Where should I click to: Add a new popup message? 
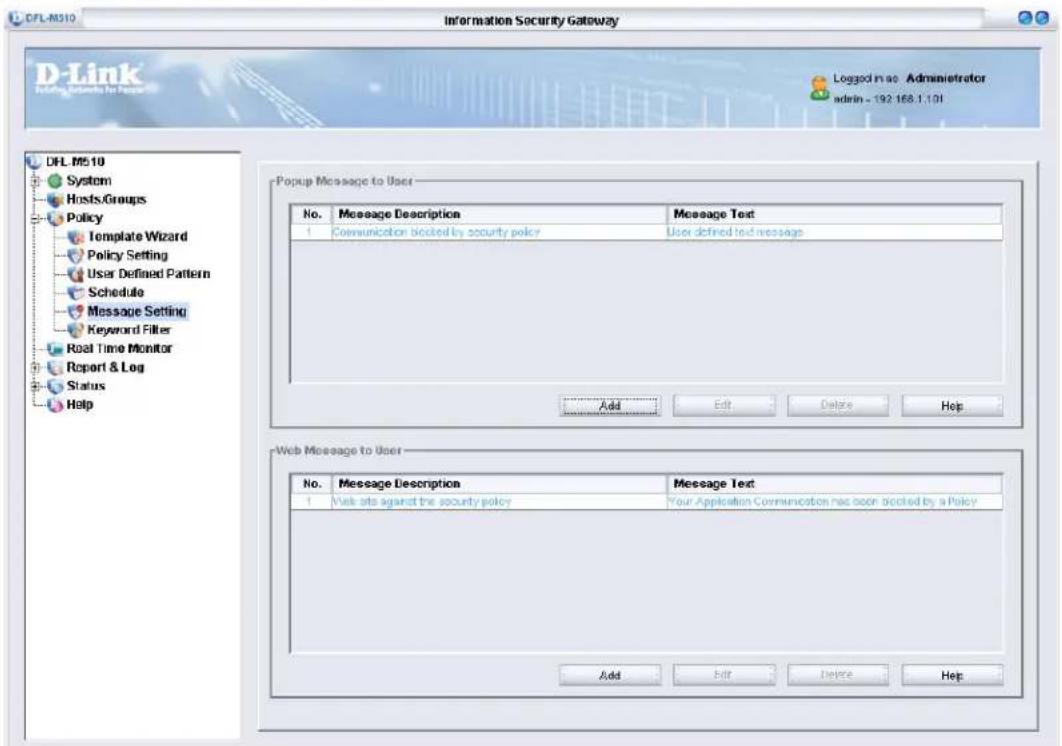coord(610,406)
